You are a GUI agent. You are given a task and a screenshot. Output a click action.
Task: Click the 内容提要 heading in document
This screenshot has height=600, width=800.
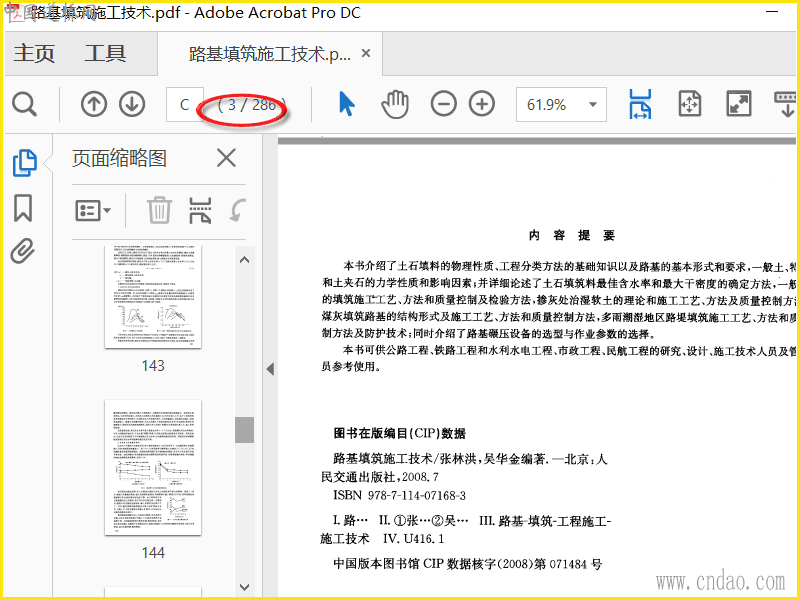pyautogui.click(x=571, y=235)
